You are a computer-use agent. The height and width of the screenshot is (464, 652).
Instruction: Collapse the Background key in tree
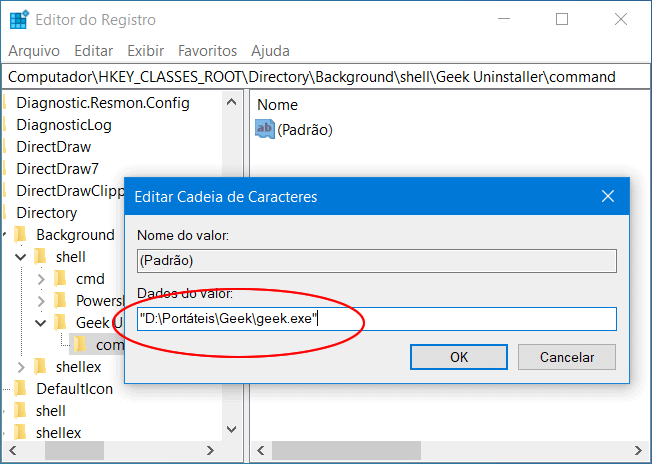coord(5,235)
